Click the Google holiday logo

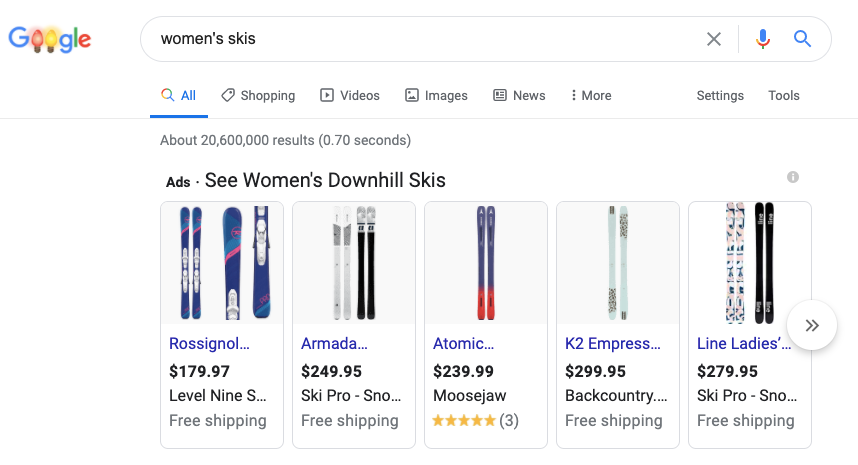tap(49, 39)
